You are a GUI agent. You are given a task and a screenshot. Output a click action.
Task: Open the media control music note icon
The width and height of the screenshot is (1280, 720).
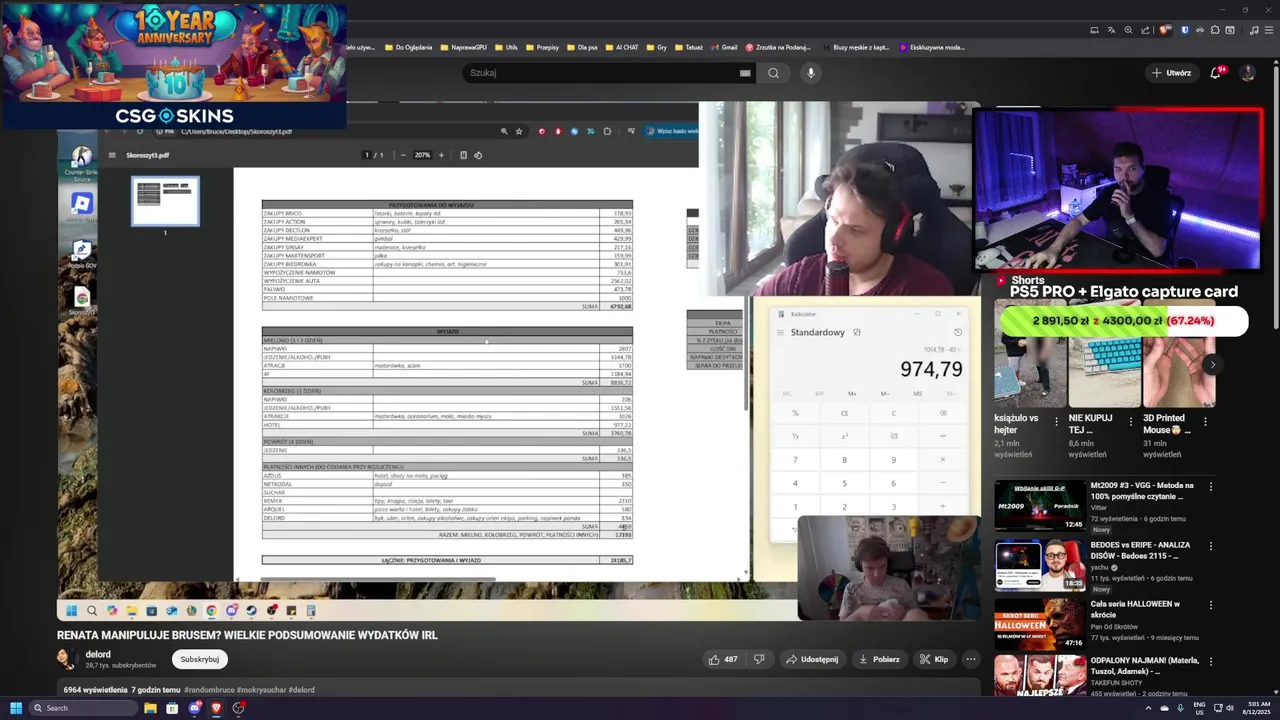[x=1254, y=30]
